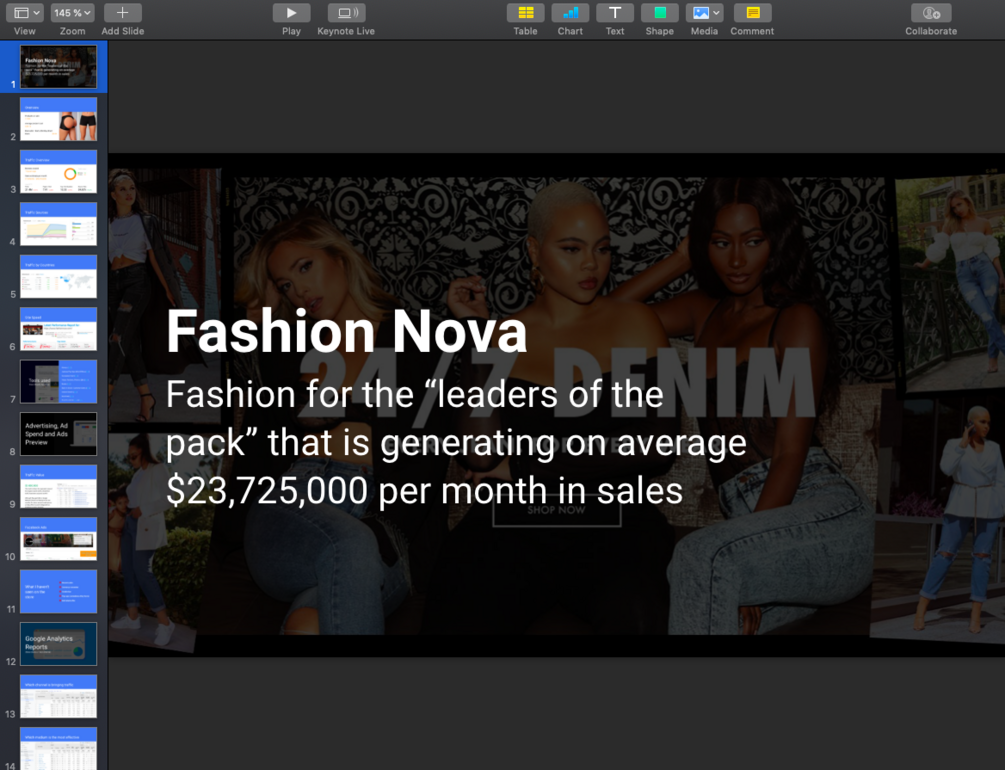Select slide 9 thumbnail
The image size is (1005, 770).
(x=58, y=487)
